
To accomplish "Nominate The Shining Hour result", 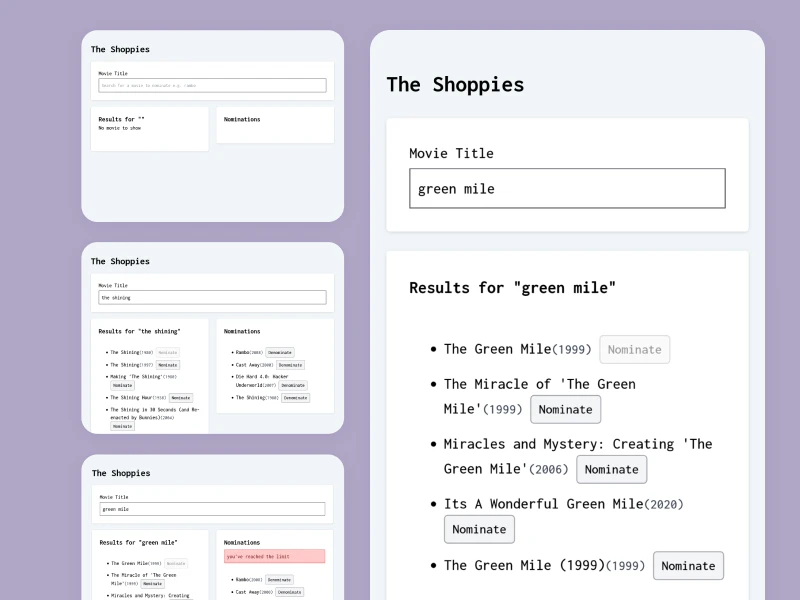I will pyautogui.click(x=181, y=397).
